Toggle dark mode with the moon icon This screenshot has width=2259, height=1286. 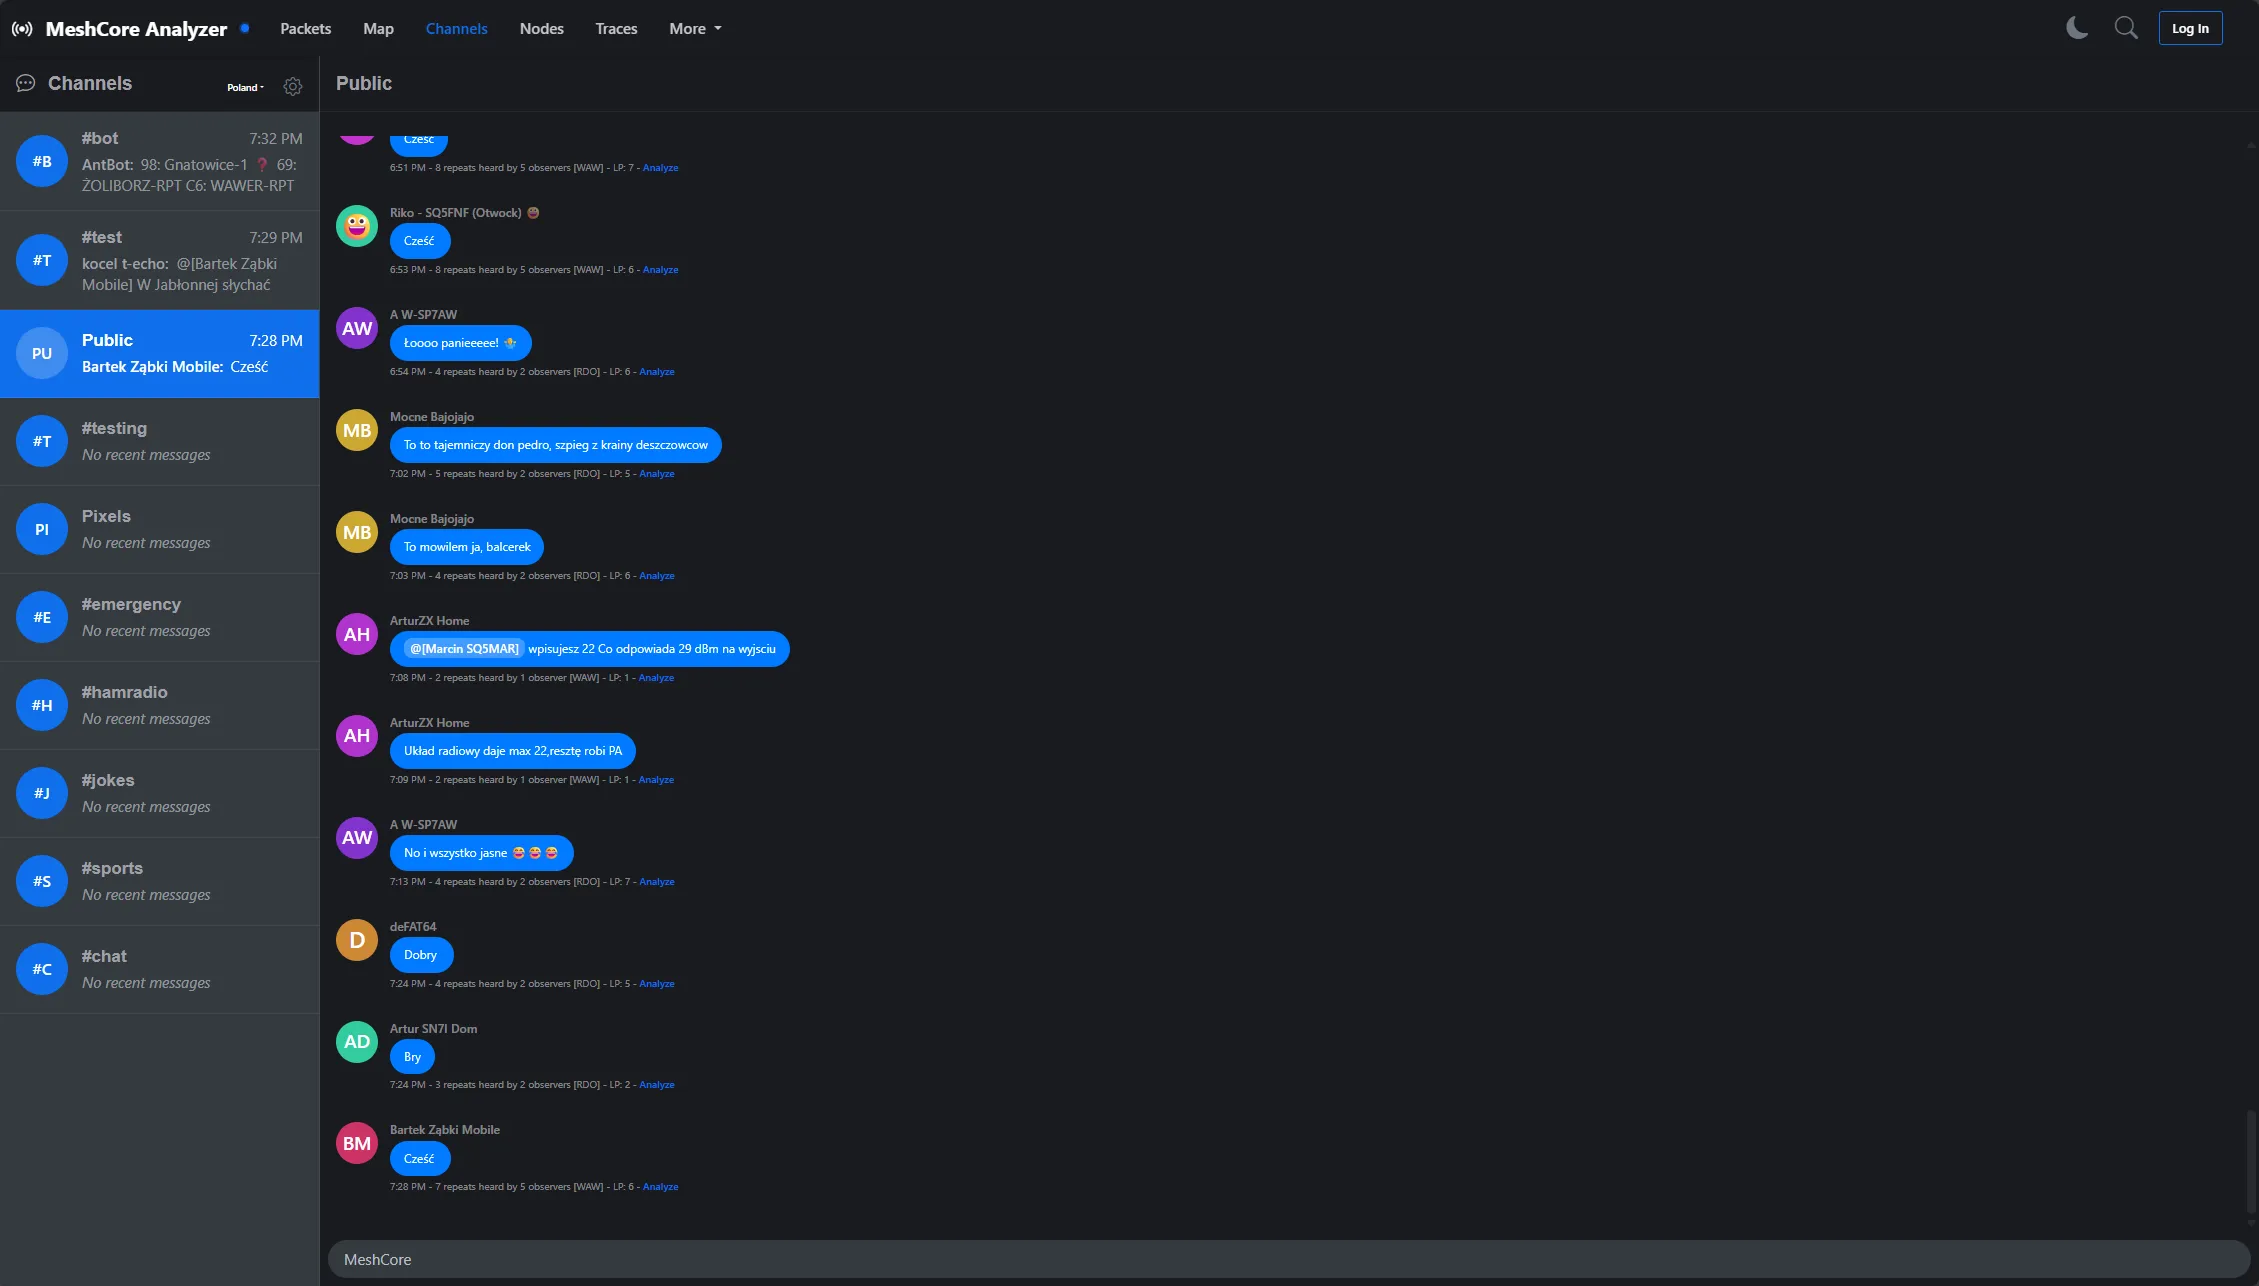pos(2077,28)
